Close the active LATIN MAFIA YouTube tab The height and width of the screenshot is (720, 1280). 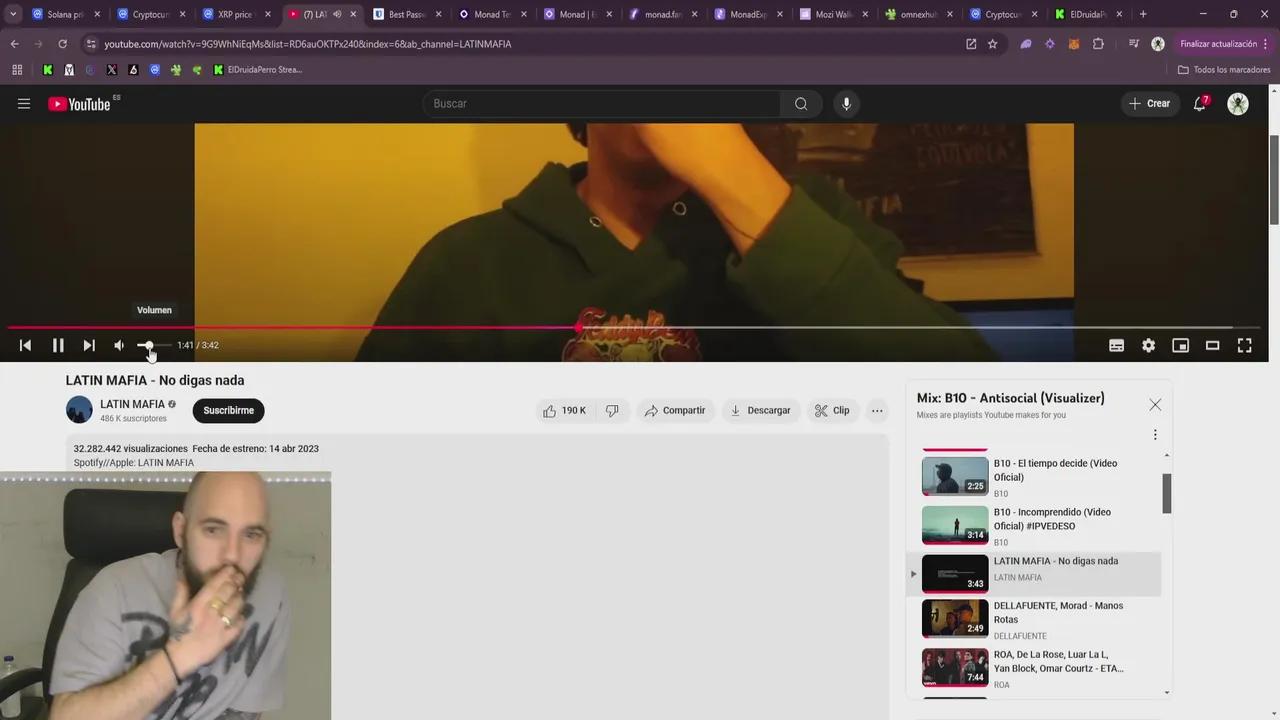(x=353, y=14)
